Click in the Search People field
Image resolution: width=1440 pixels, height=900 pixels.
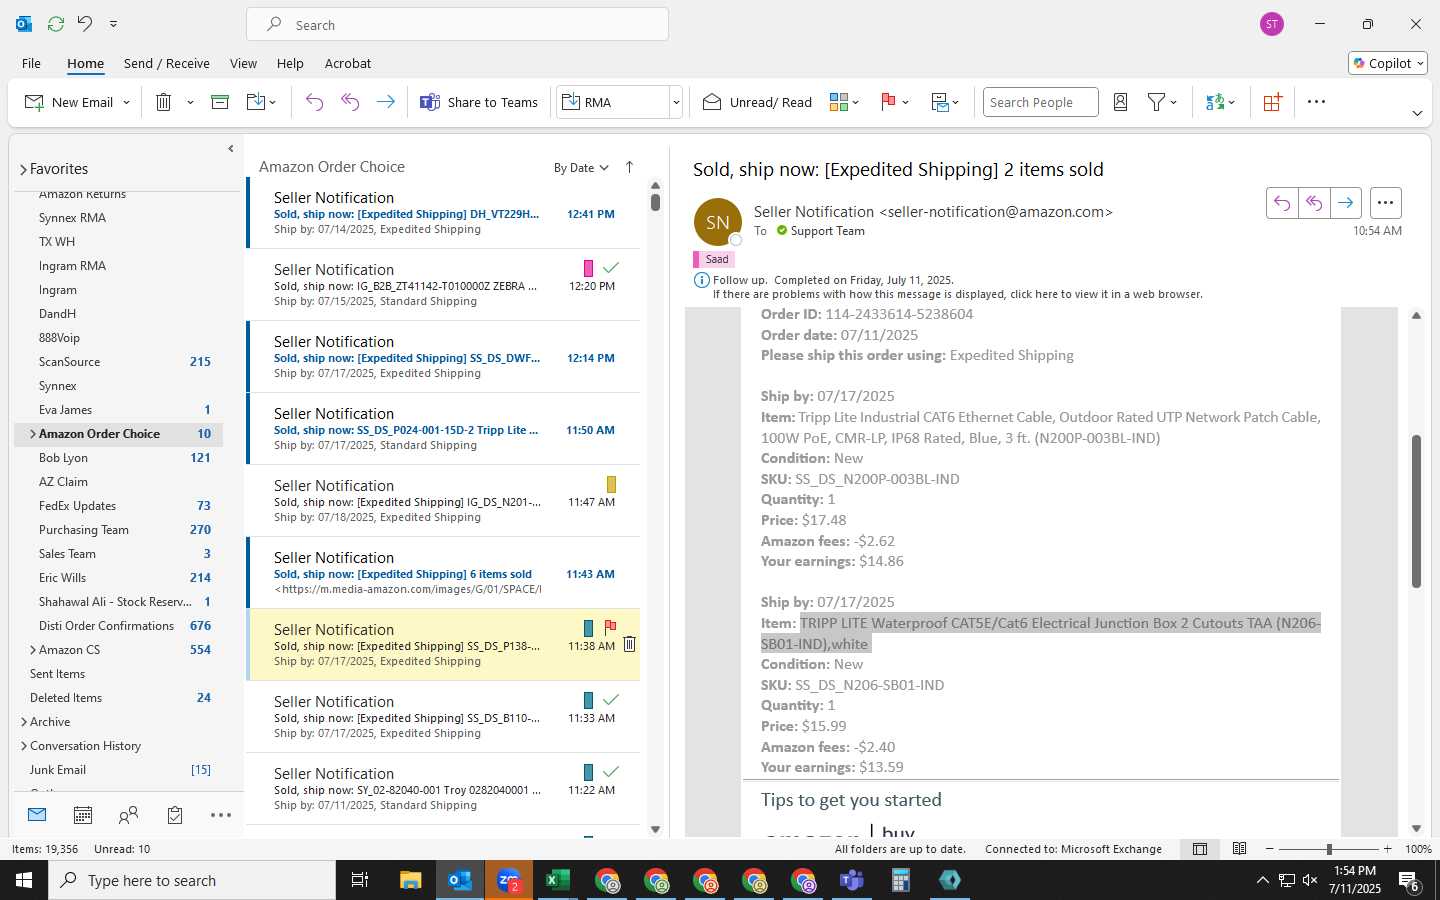tap(1040, 102)
